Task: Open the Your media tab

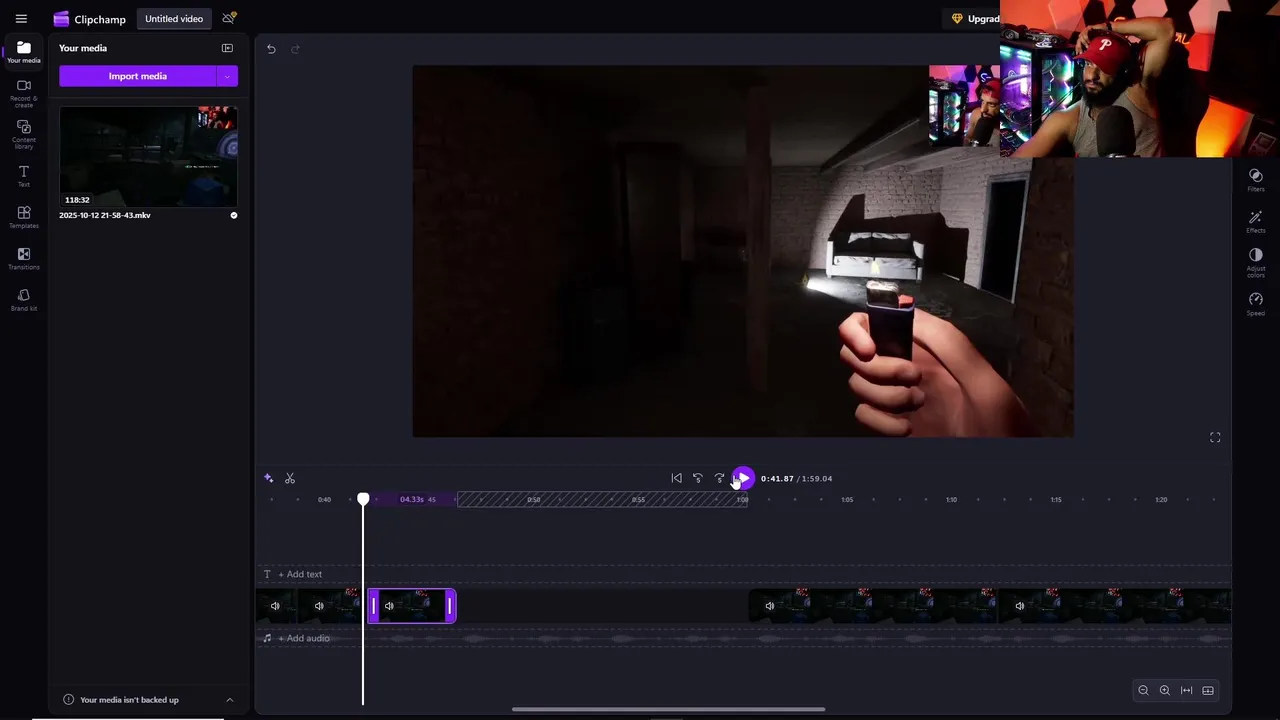Action: [24, 52]
